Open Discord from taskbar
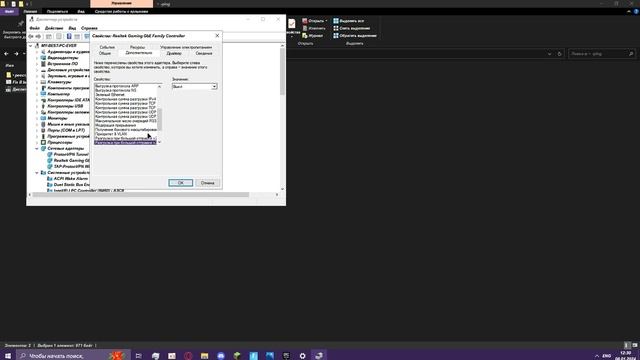This screenshot has width=640, height=360. pos(221,356)
